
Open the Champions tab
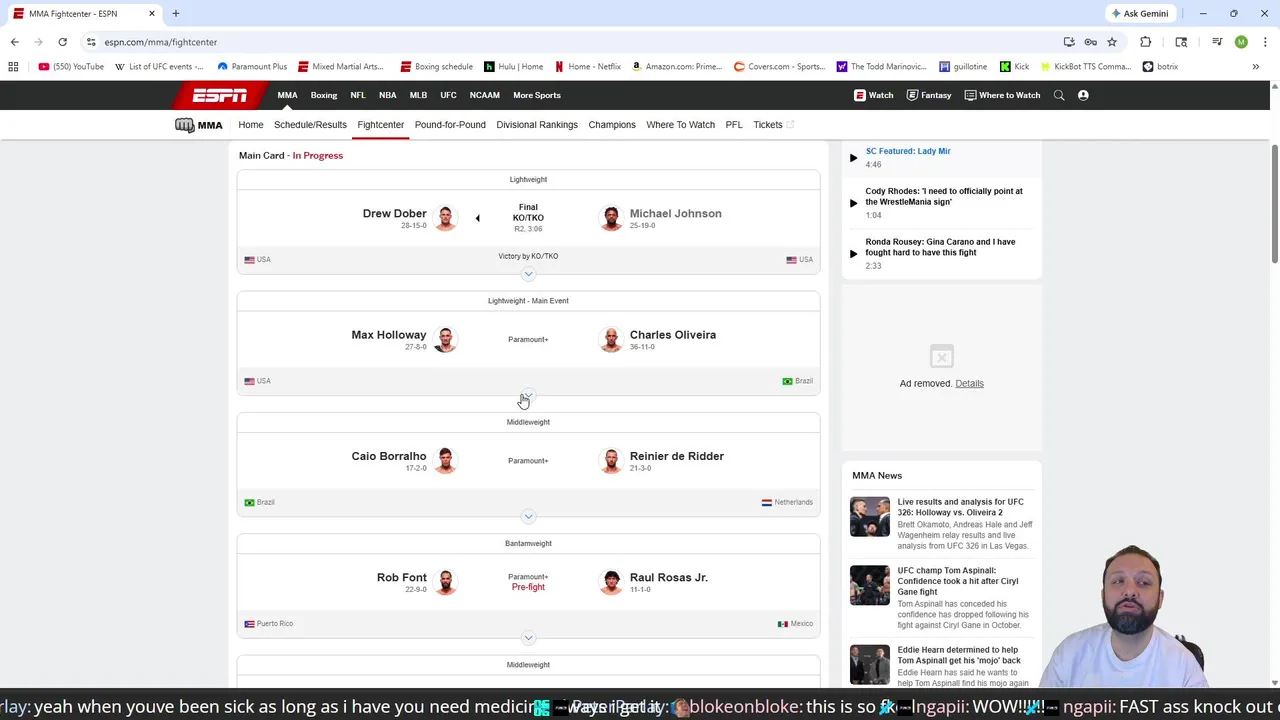(x=612, y=125)
